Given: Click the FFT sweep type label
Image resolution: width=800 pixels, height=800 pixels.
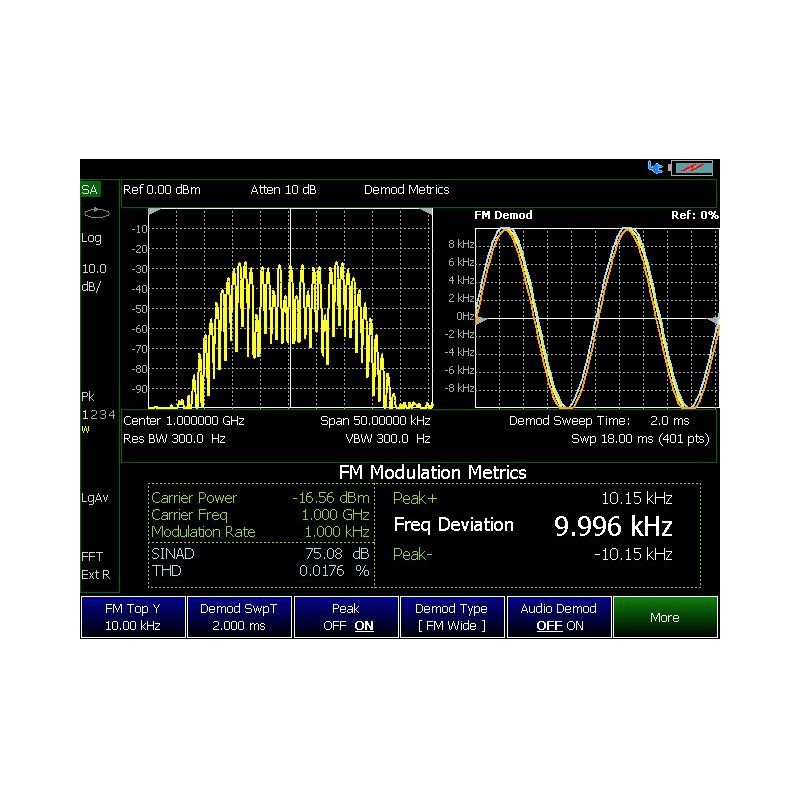Looking at the screenshot, I should (x=92, y=556).
